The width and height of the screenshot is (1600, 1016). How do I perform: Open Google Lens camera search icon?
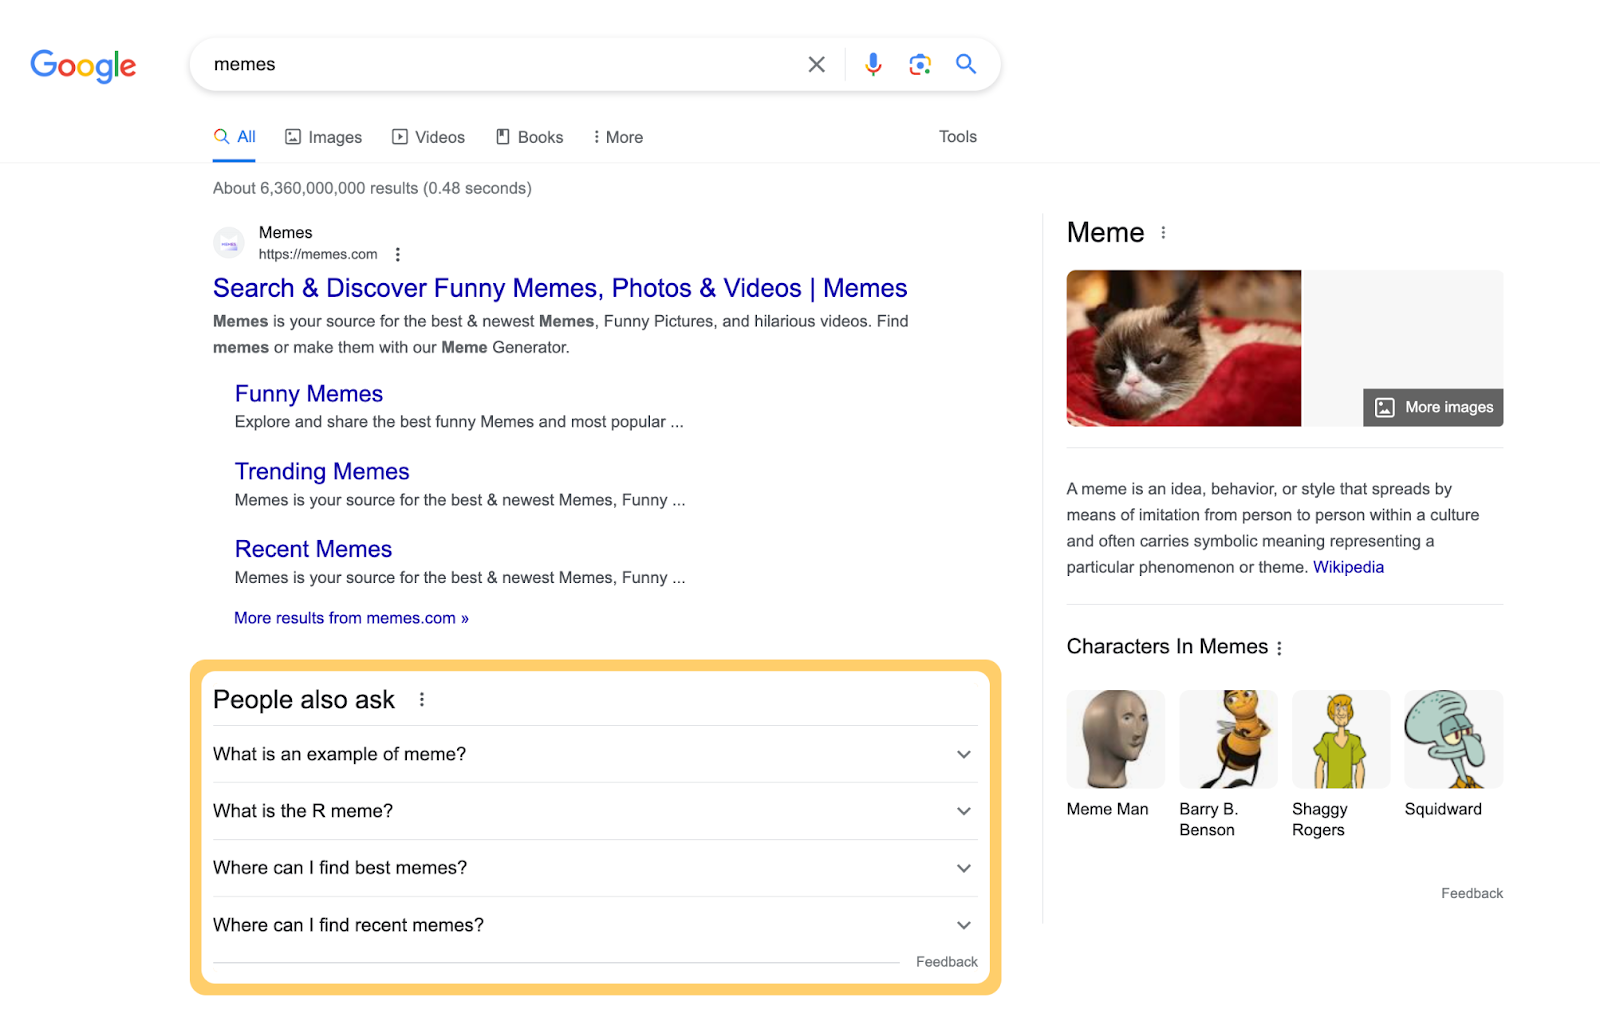920,64
